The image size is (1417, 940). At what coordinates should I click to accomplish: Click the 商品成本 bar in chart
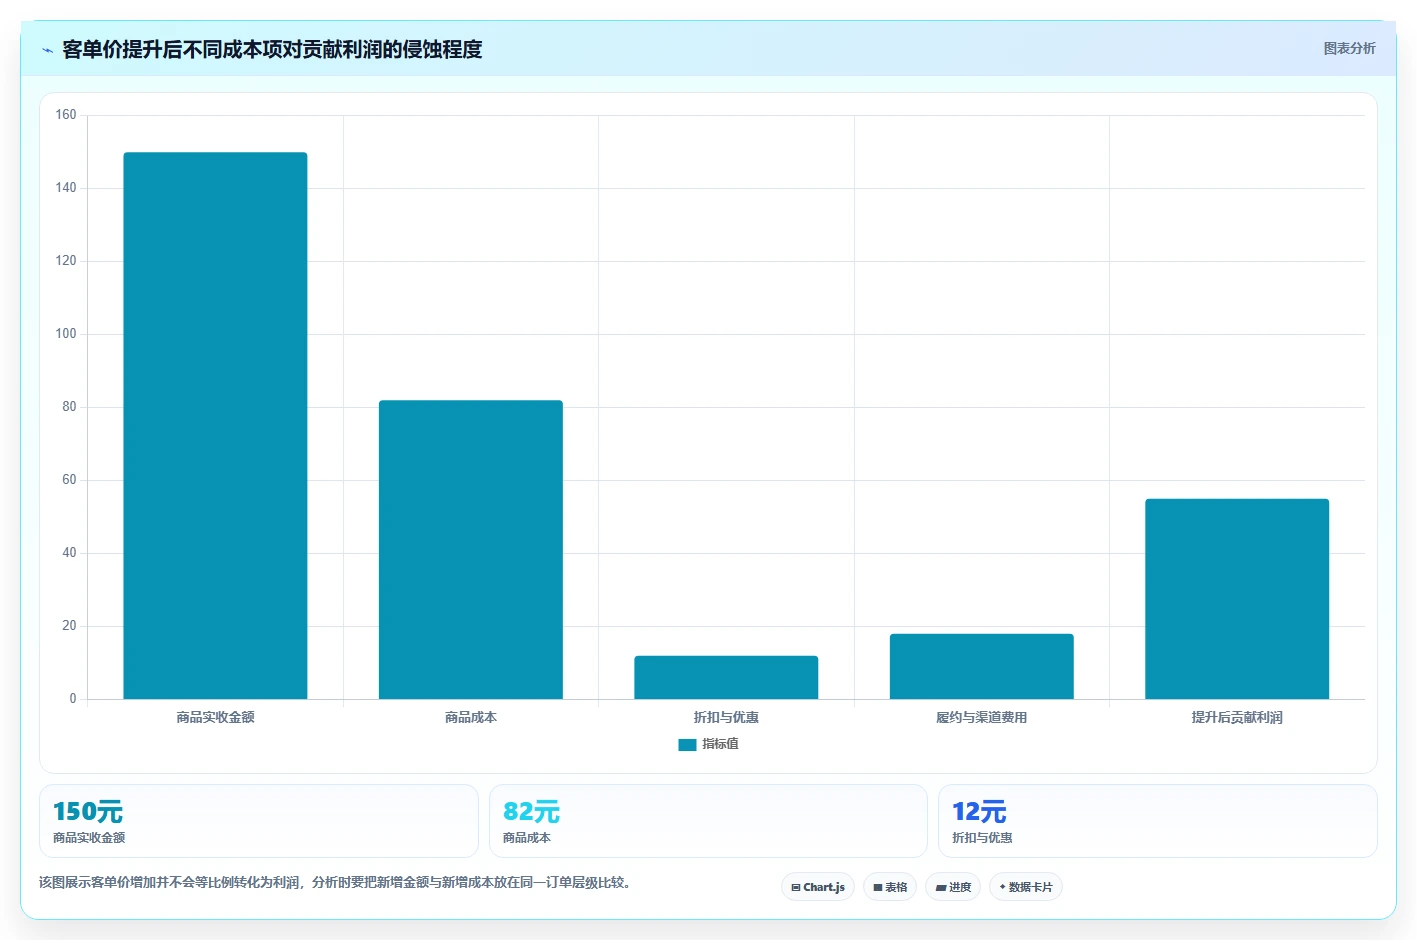click(471, 549)
